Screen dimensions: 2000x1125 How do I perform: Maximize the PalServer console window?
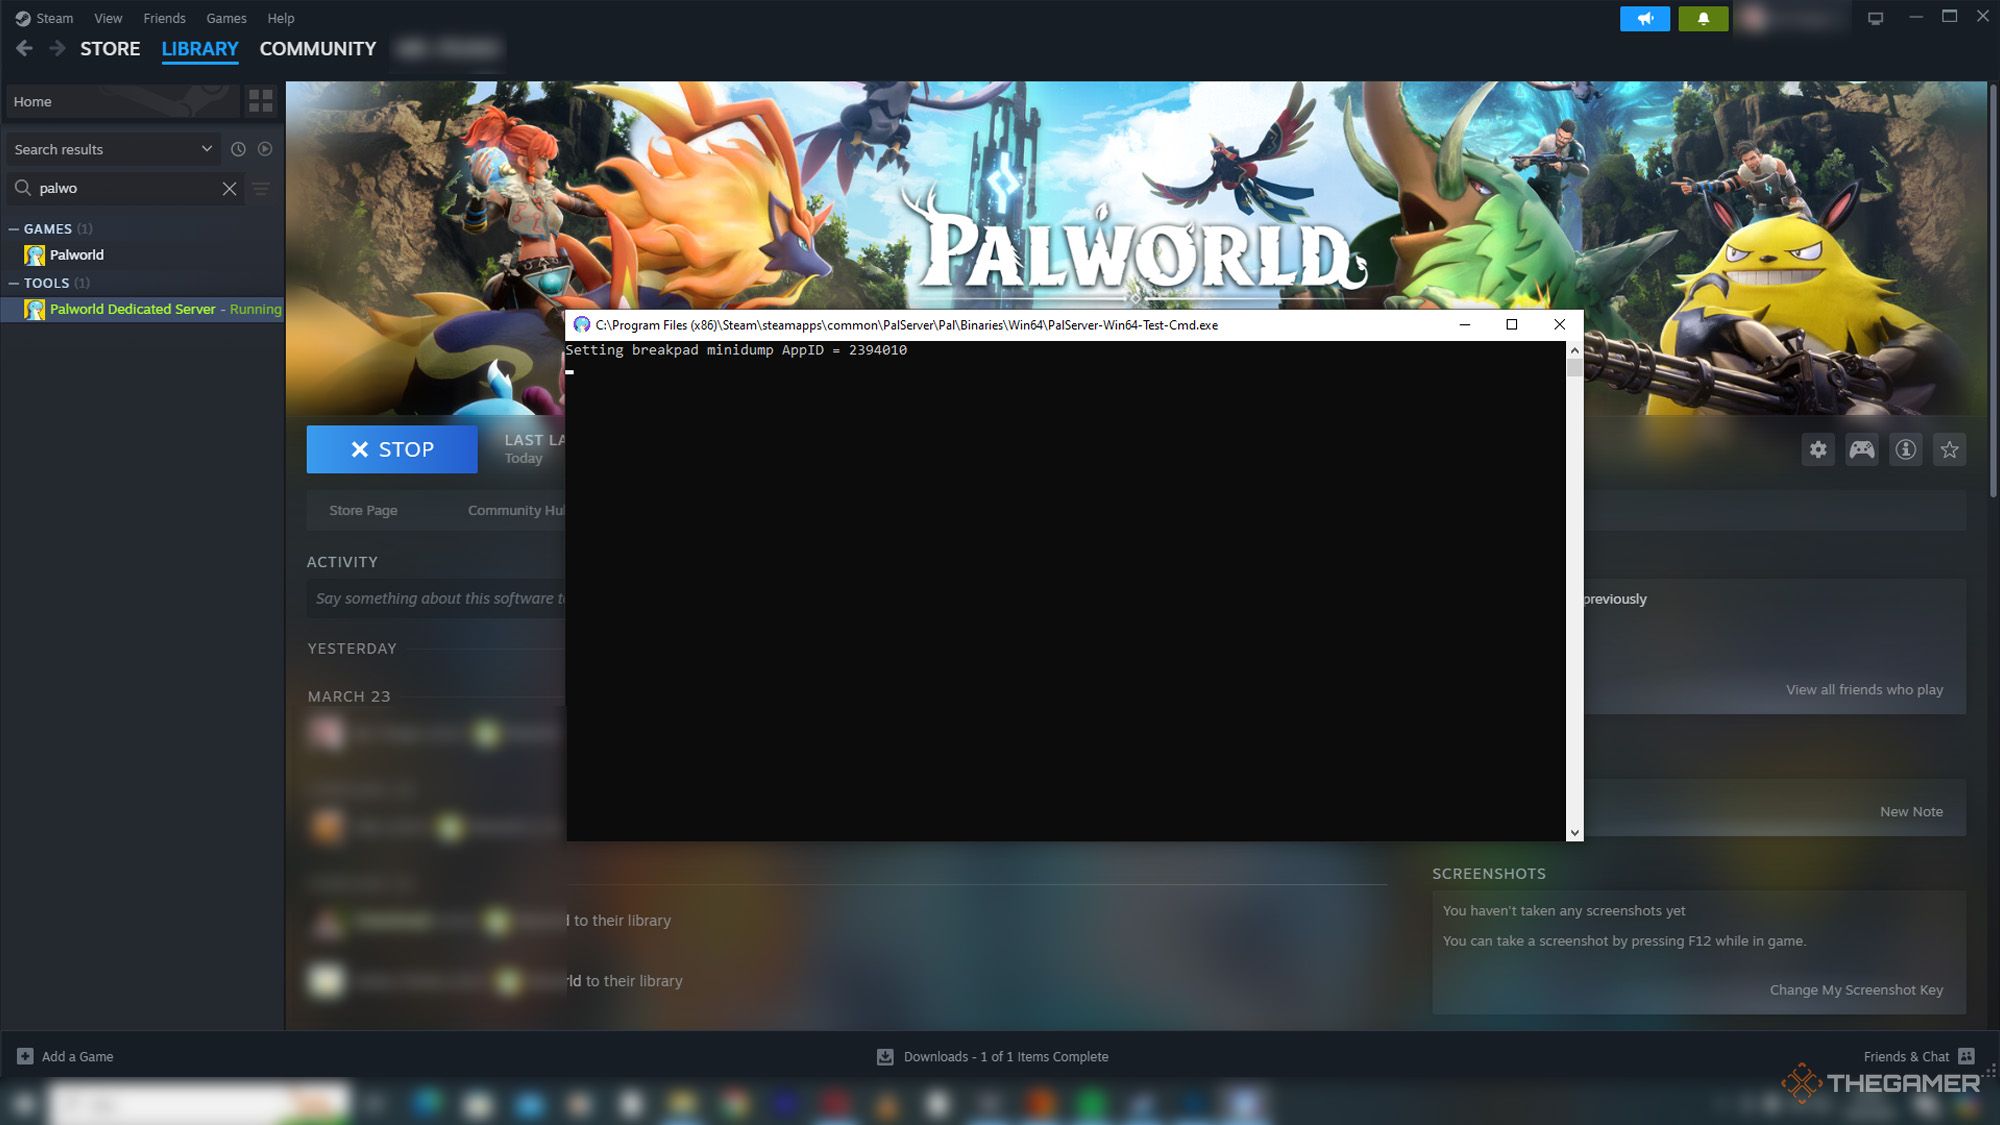[1511, 324]
